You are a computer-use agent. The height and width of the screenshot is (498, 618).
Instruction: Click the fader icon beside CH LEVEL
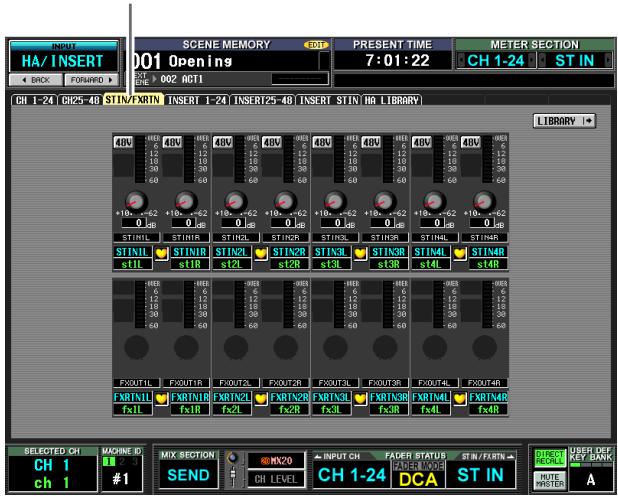[x=233, y=477]
